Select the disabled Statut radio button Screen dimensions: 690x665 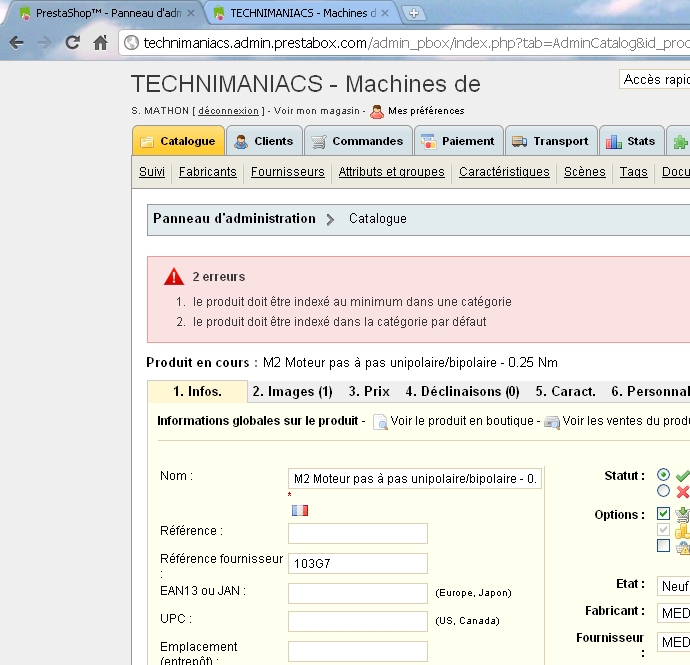pos(663,491)
